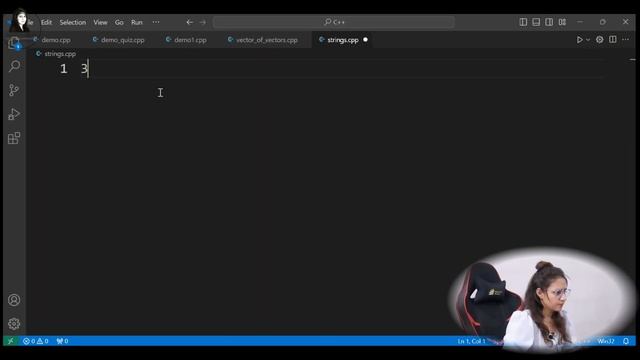Go back with the left arrow
This screenshot has width=640, height=360.
click(189, 22)
